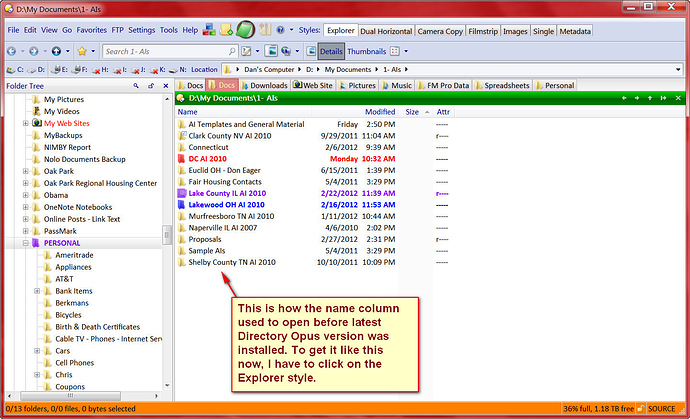Apply the Camera Copy style
690x419 pixels.
[440, 31]
